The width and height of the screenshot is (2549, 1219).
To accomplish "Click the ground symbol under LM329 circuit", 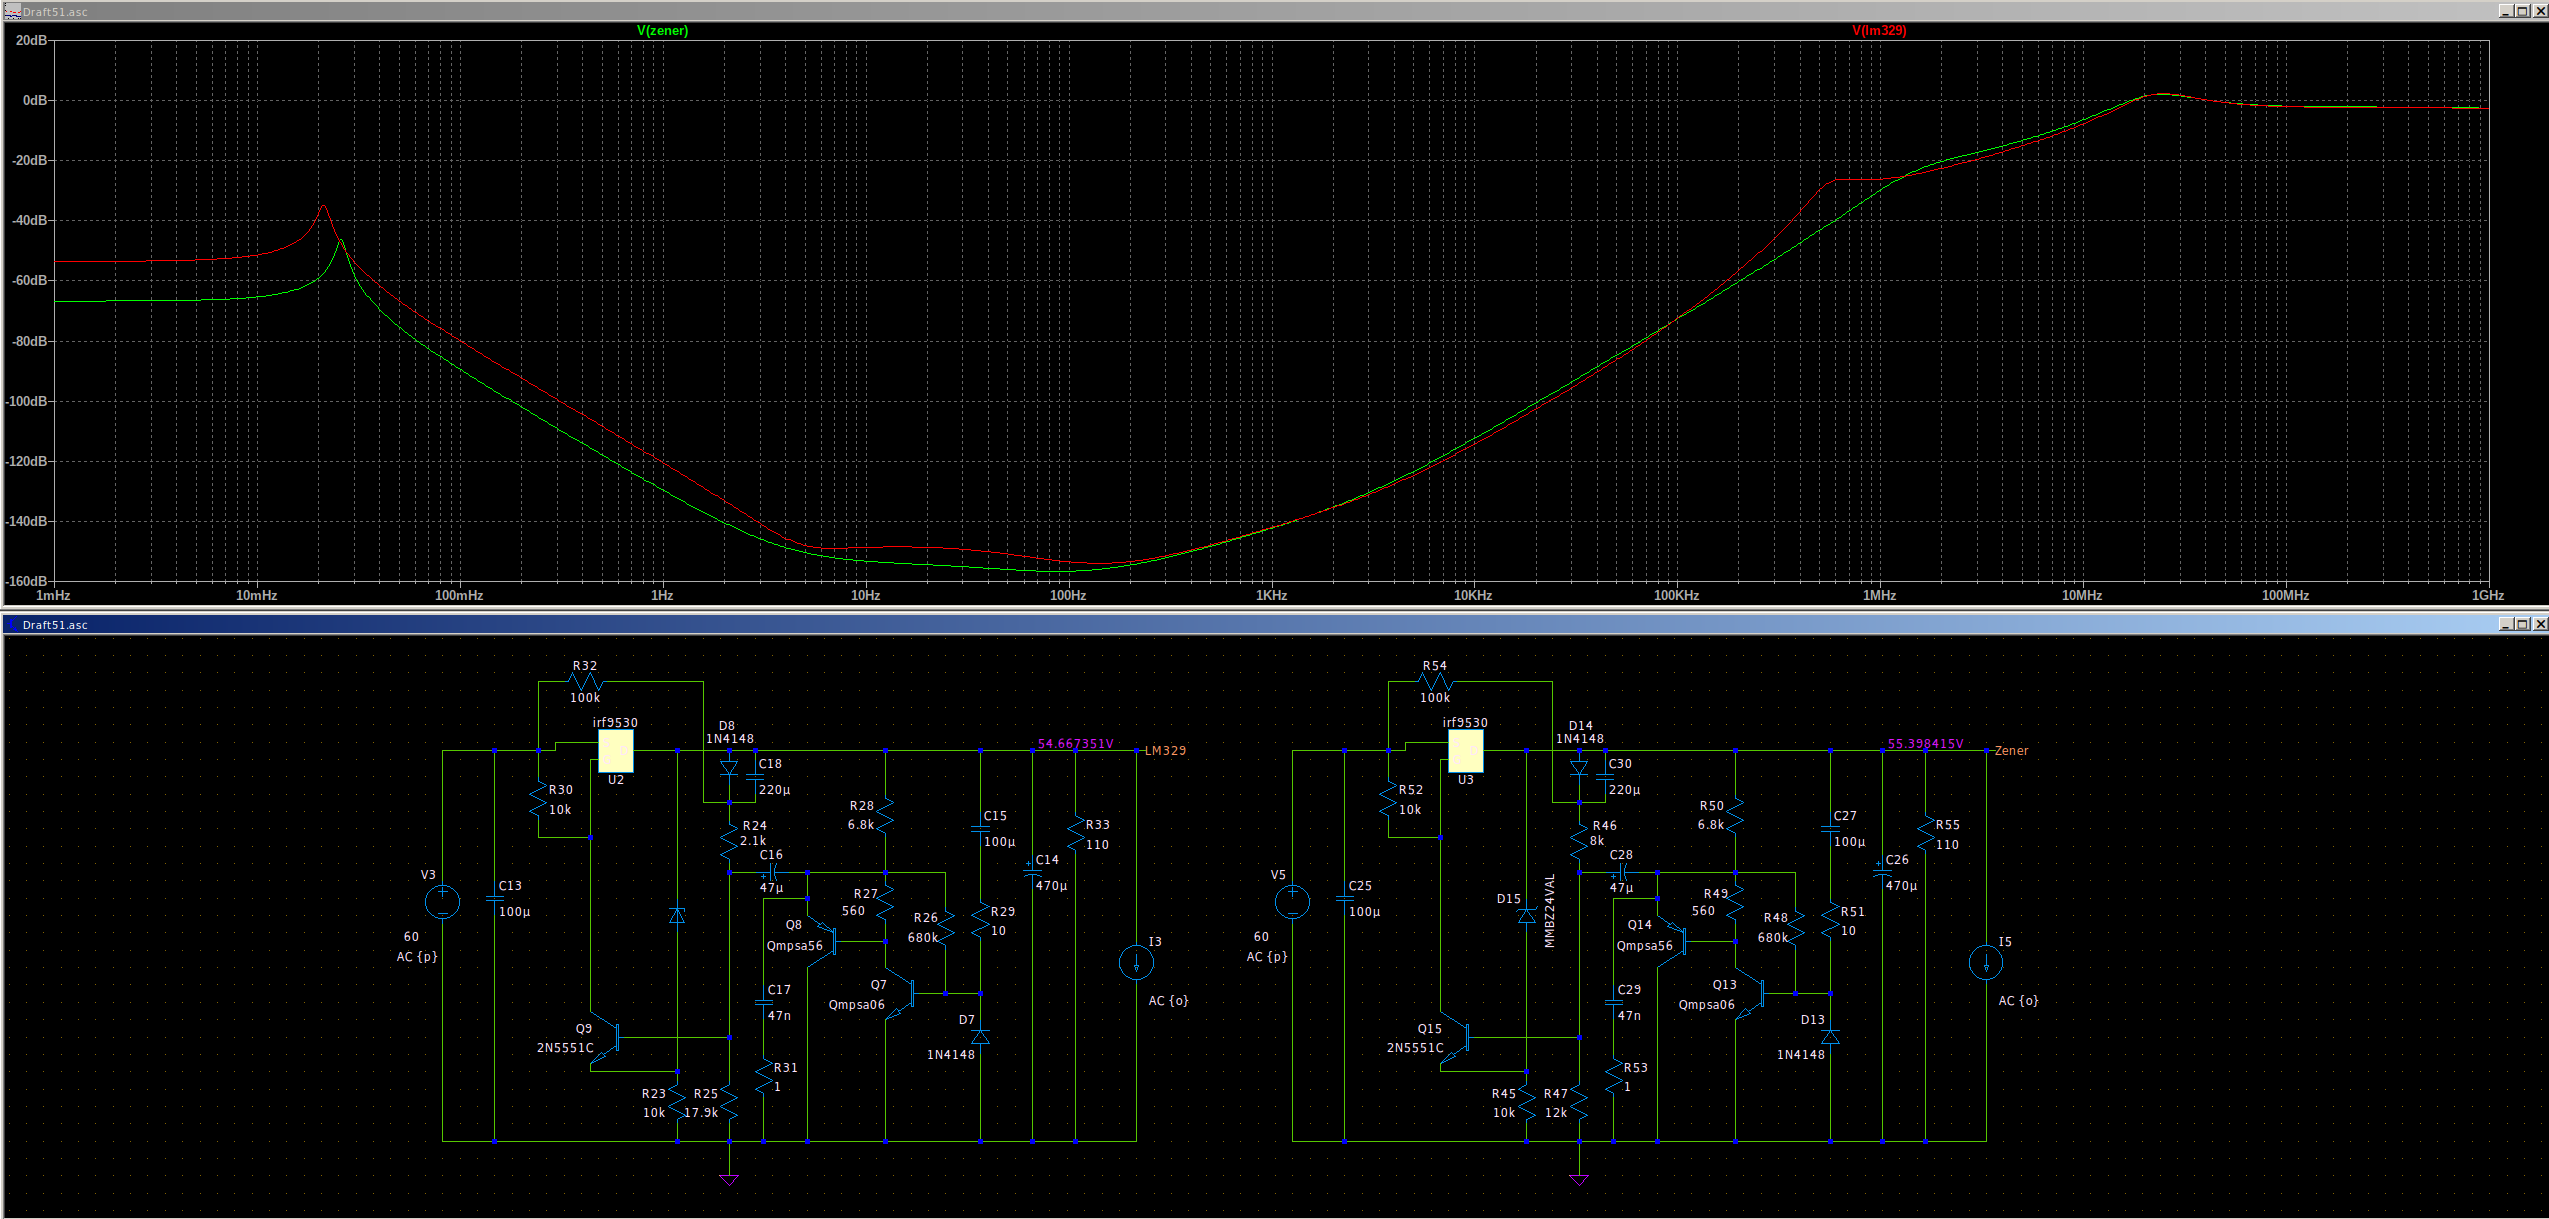I will tap(729, 1180).
